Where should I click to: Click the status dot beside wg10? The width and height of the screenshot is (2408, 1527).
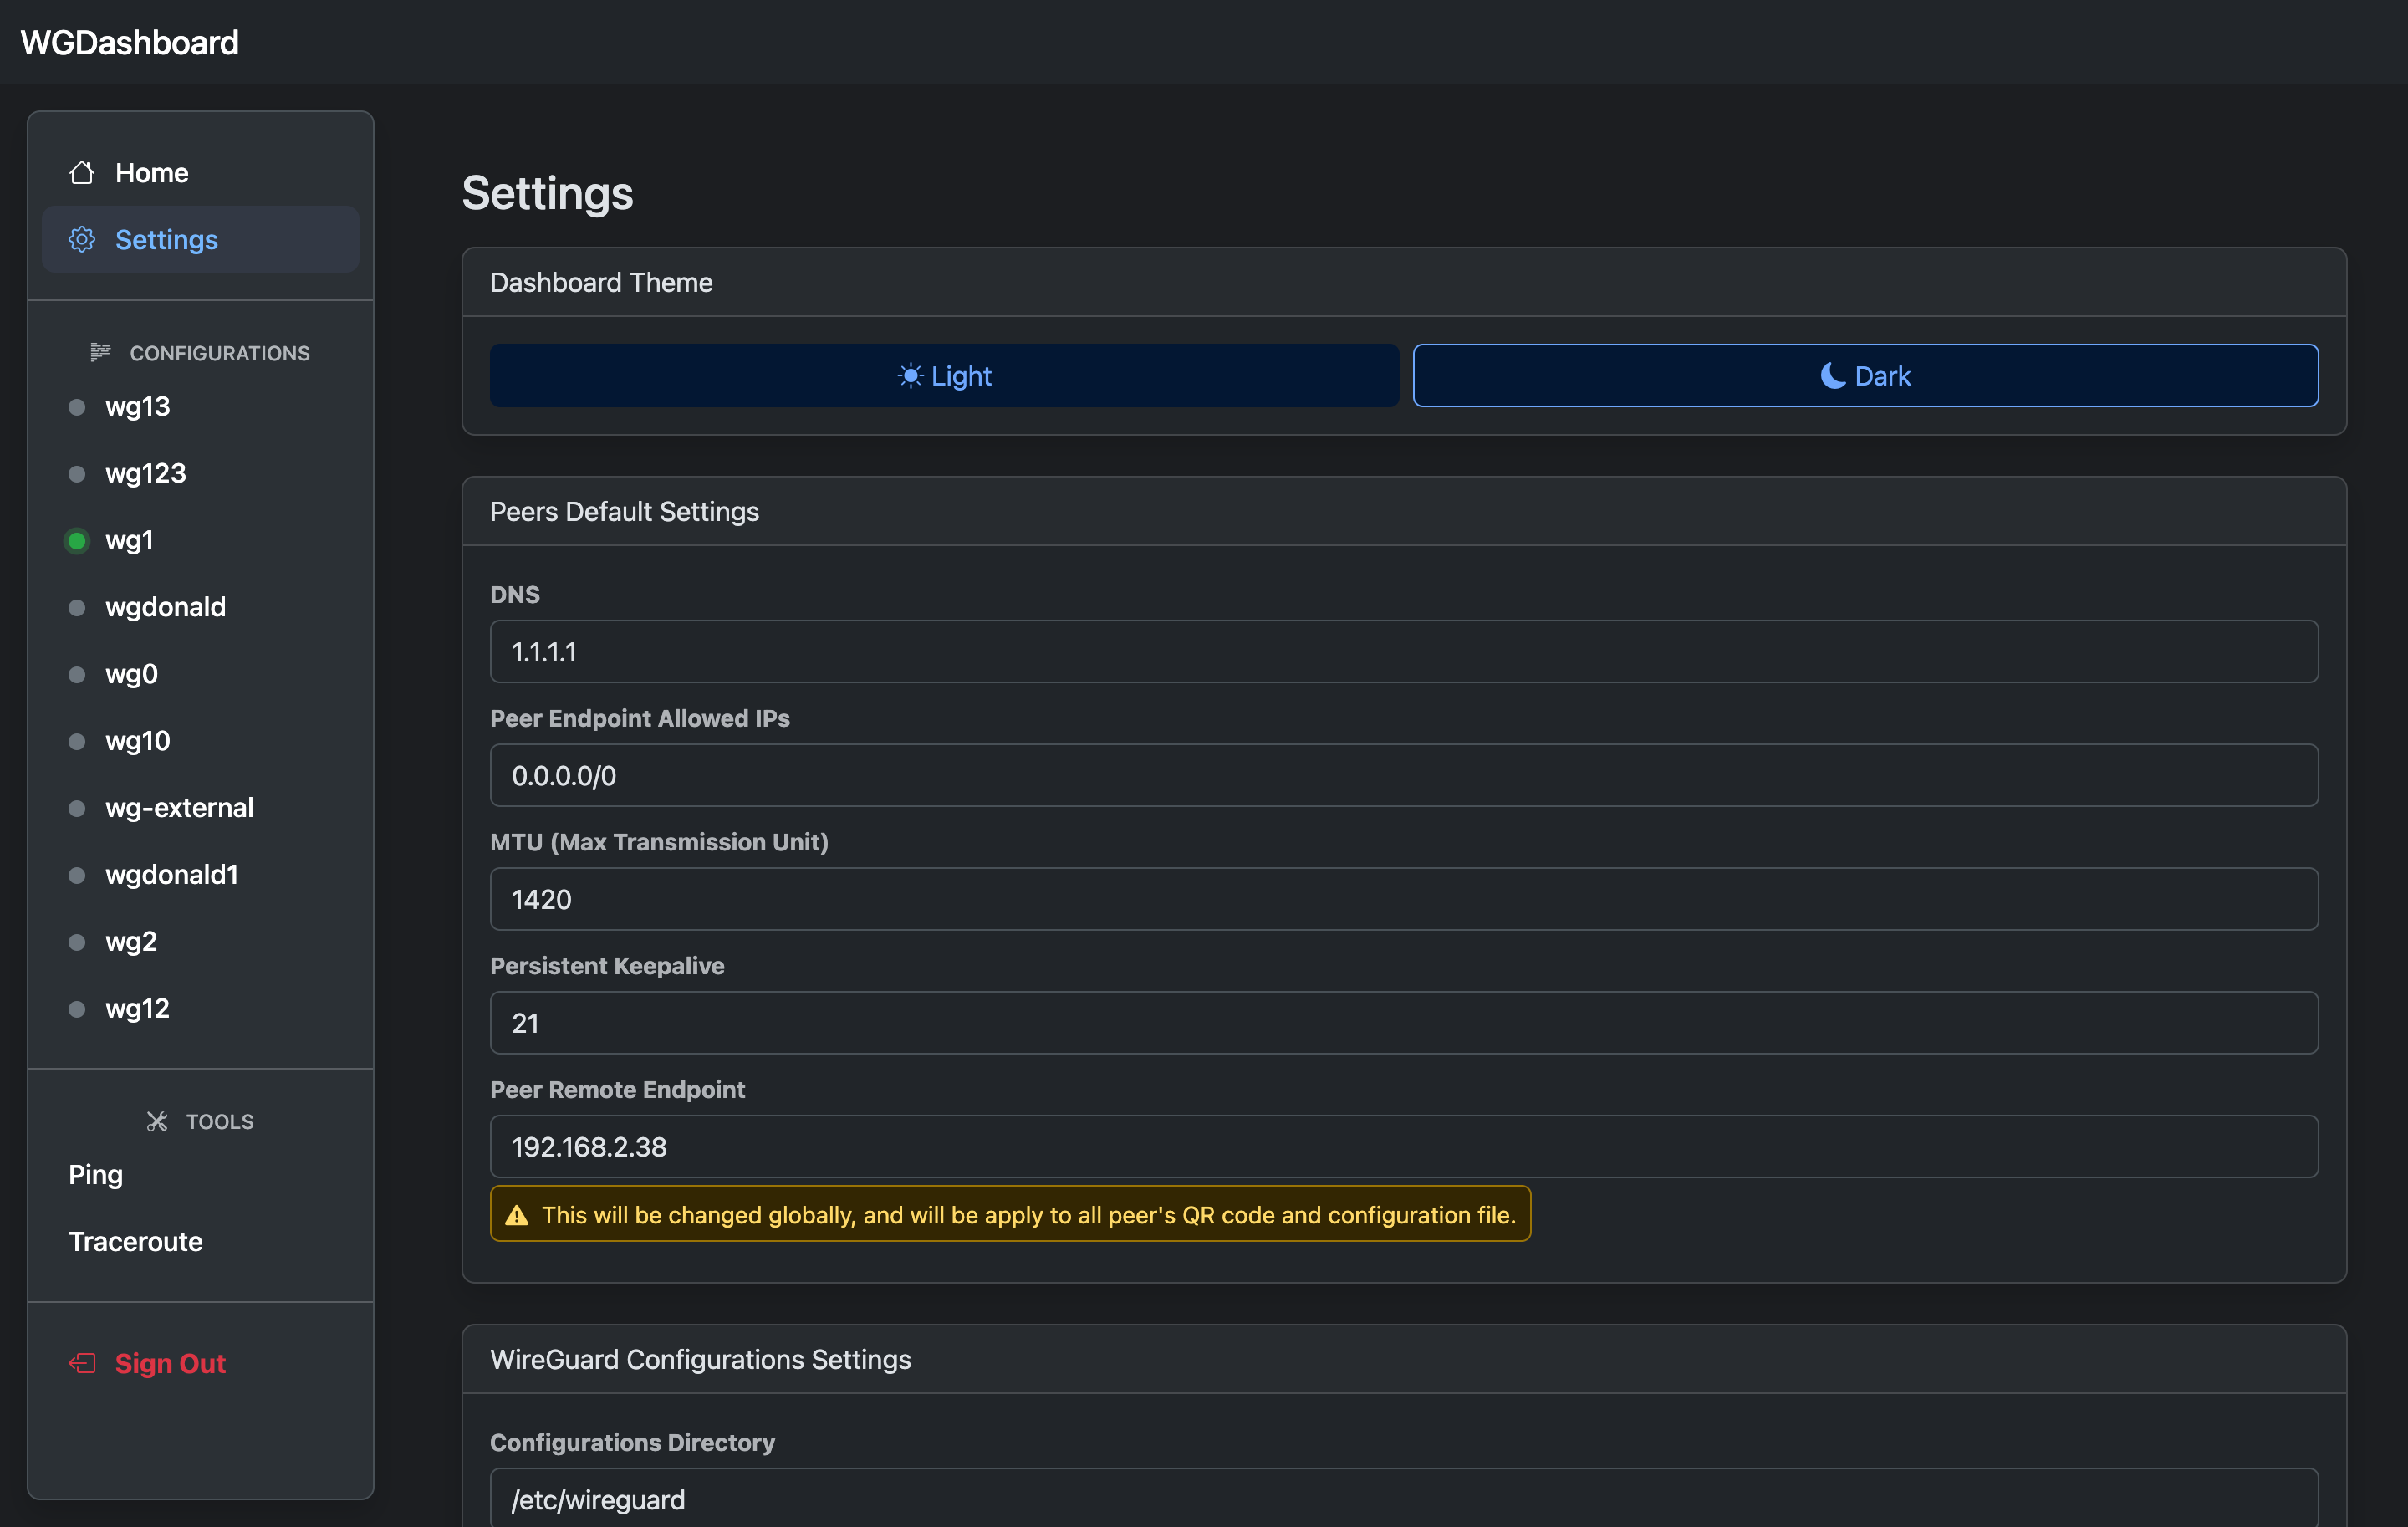[77, 741]
